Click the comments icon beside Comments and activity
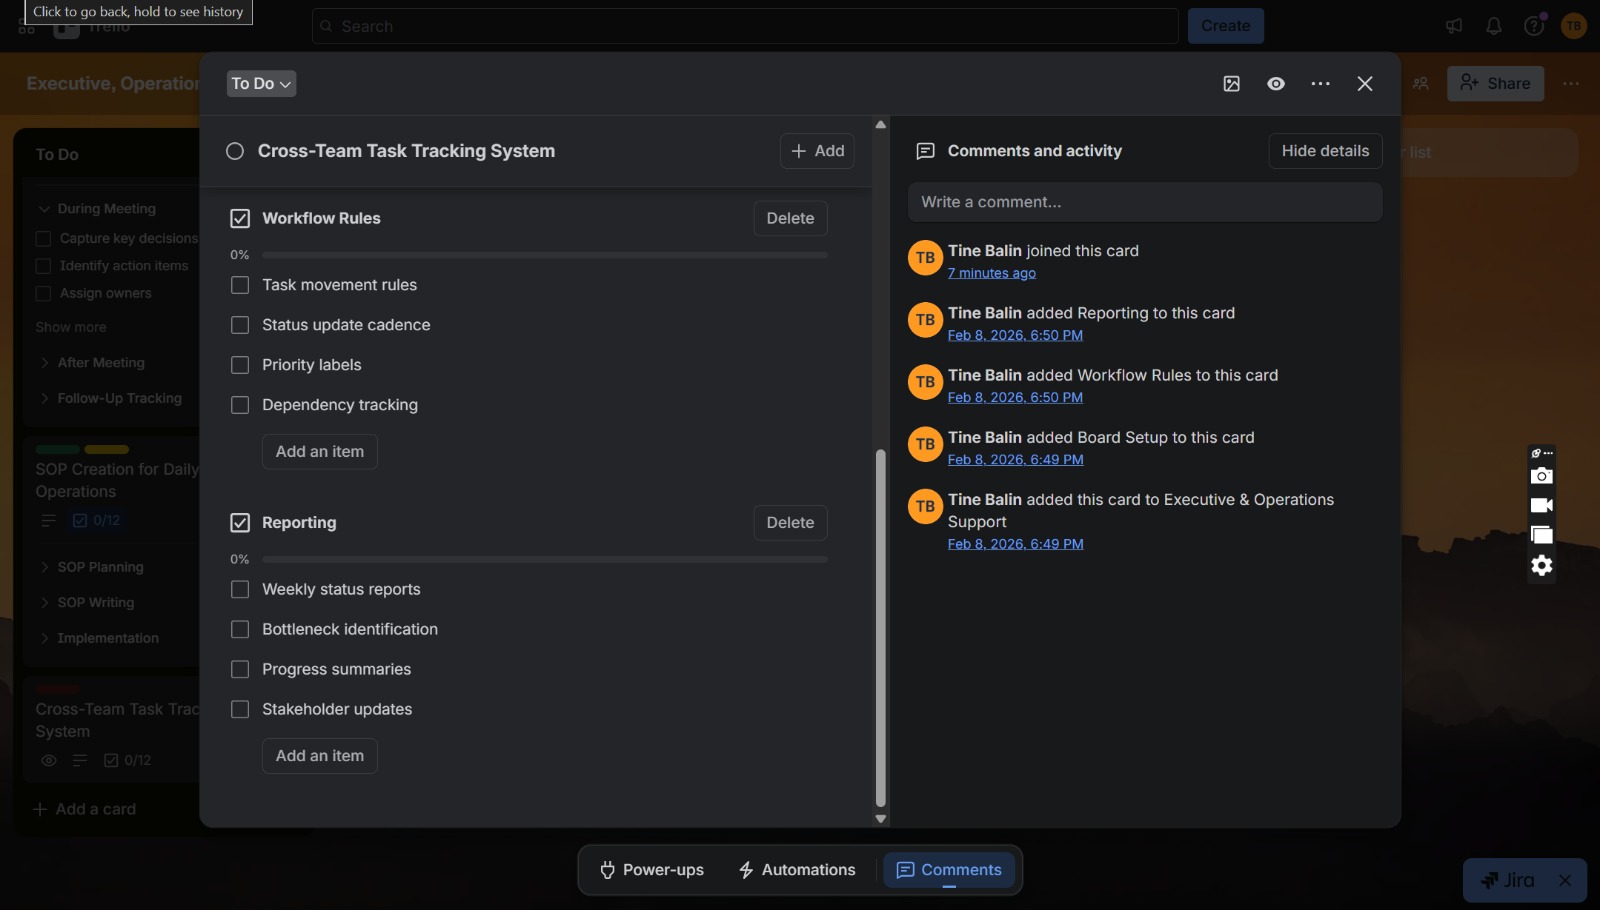 [x=926, y=151]
